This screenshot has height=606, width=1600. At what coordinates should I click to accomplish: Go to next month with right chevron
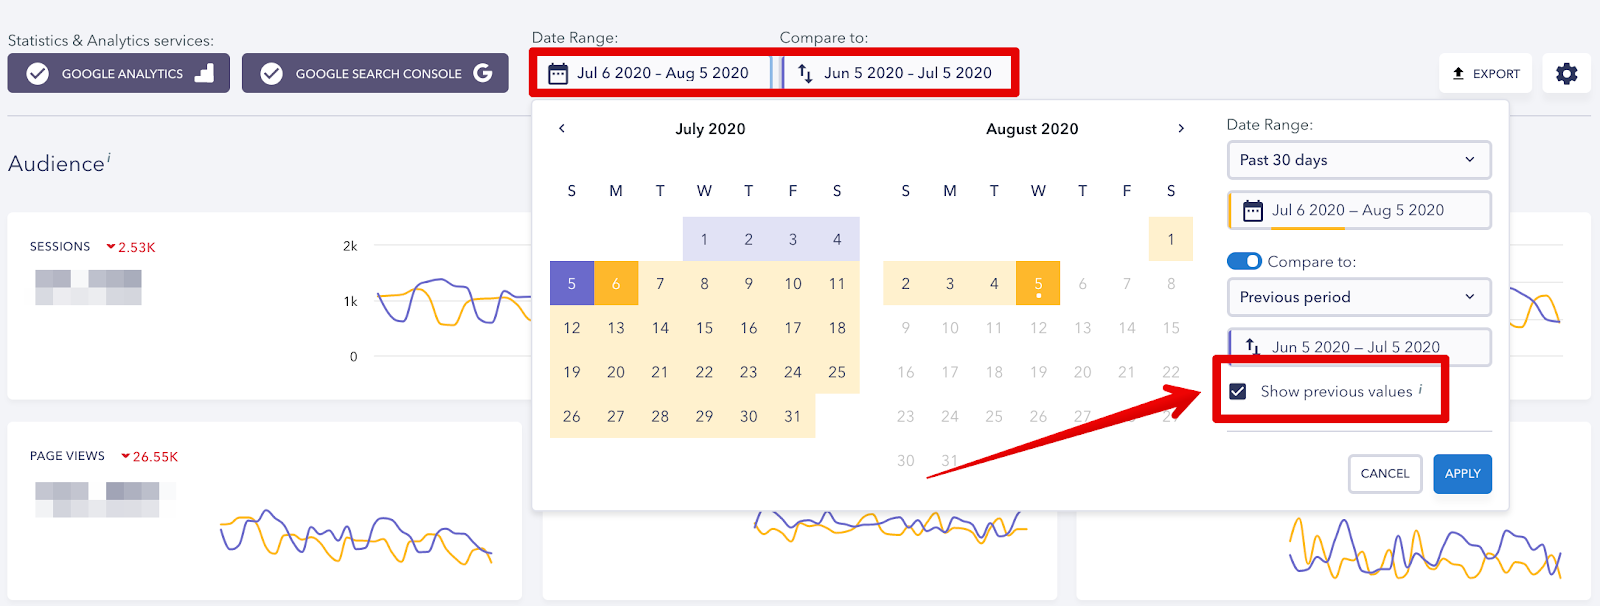click(x=1181, y=128)
